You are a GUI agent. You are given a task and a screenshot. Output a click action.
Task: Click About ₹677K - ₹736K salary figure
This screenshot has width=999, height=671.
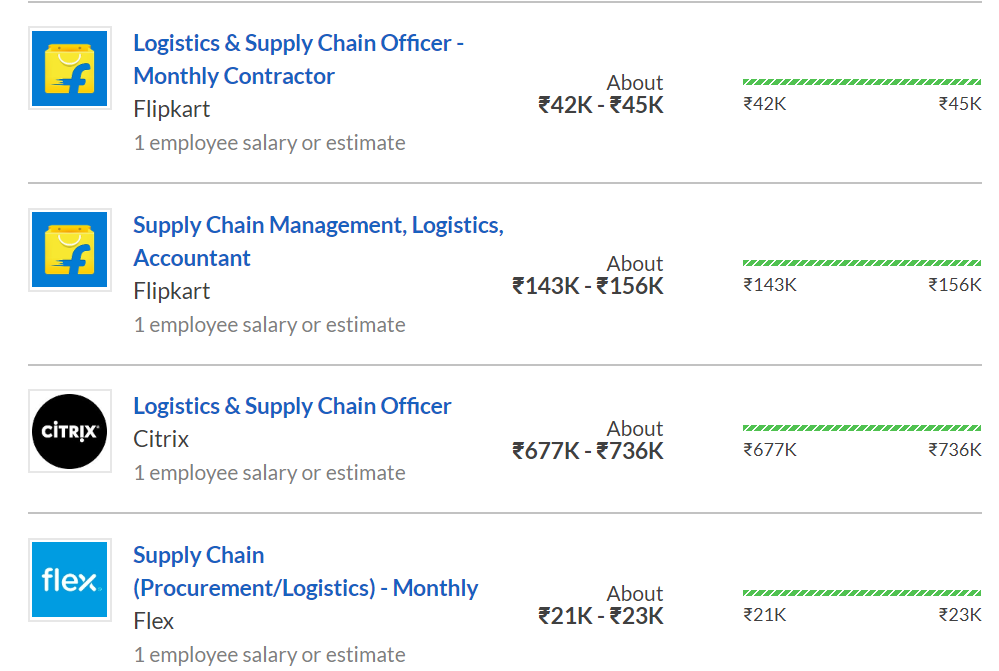pos(587,440)
